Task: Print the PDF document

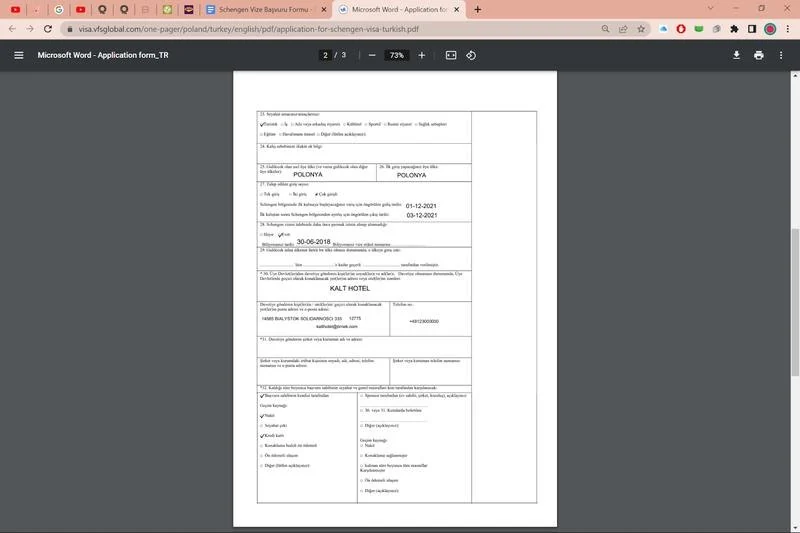Action: coord(759,55)
